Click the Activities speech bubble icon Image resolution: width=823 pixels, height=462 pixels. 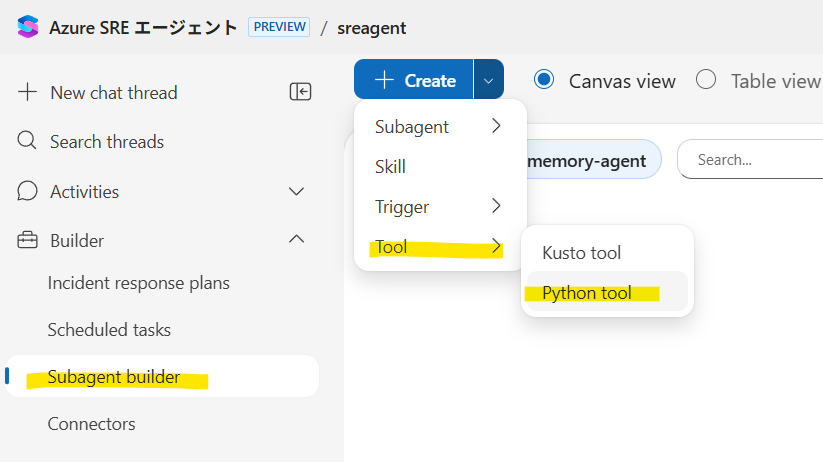click(x=27, y=191)
